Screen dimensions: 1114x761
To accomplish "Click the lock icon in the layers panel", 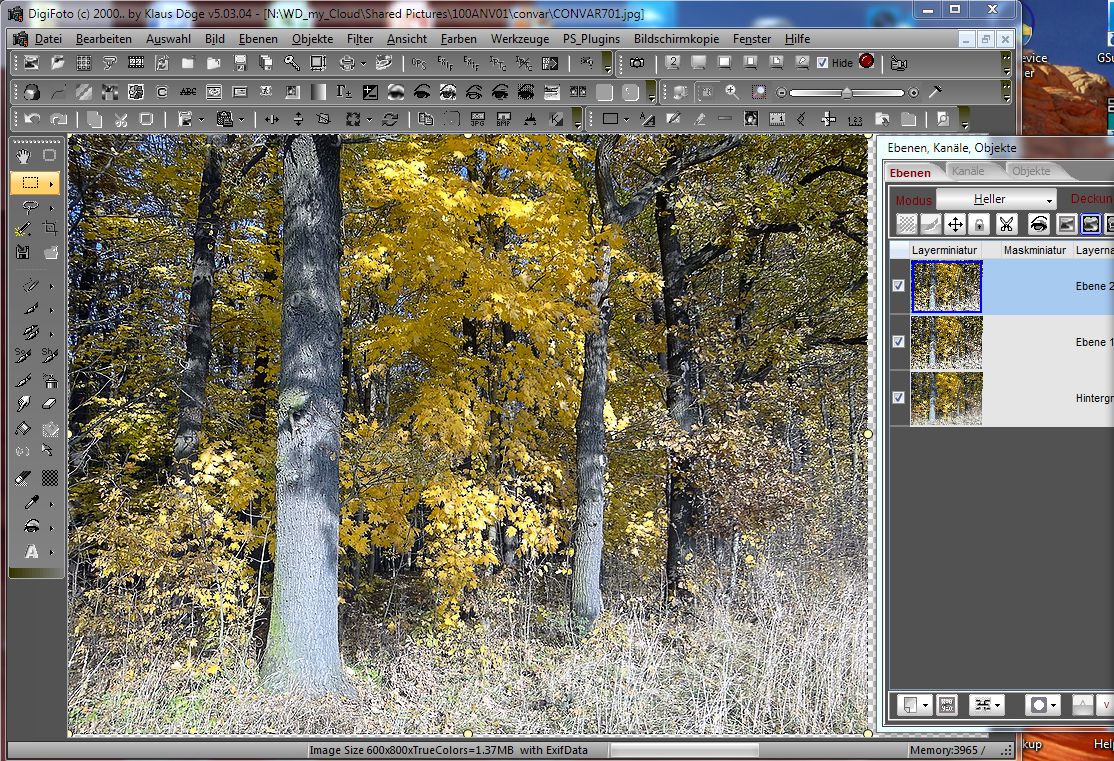I will 980,224.
